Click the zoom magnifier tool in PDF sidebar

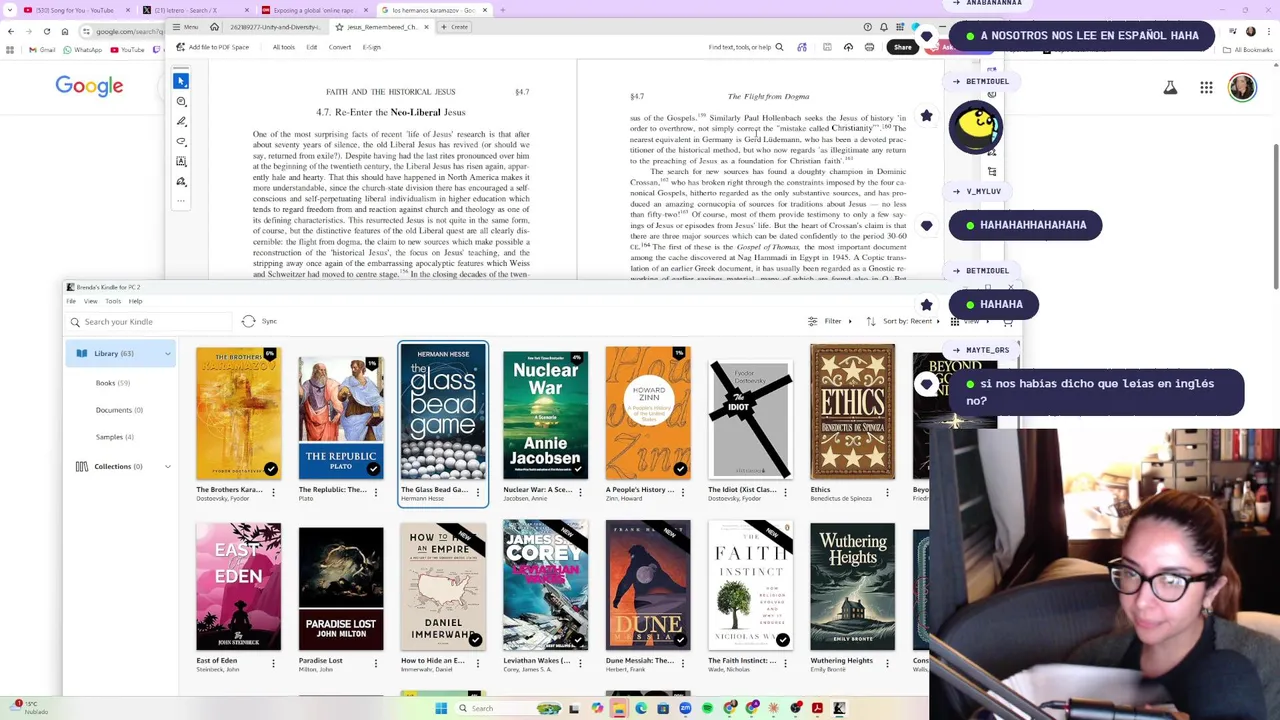(x=181, y=101)
